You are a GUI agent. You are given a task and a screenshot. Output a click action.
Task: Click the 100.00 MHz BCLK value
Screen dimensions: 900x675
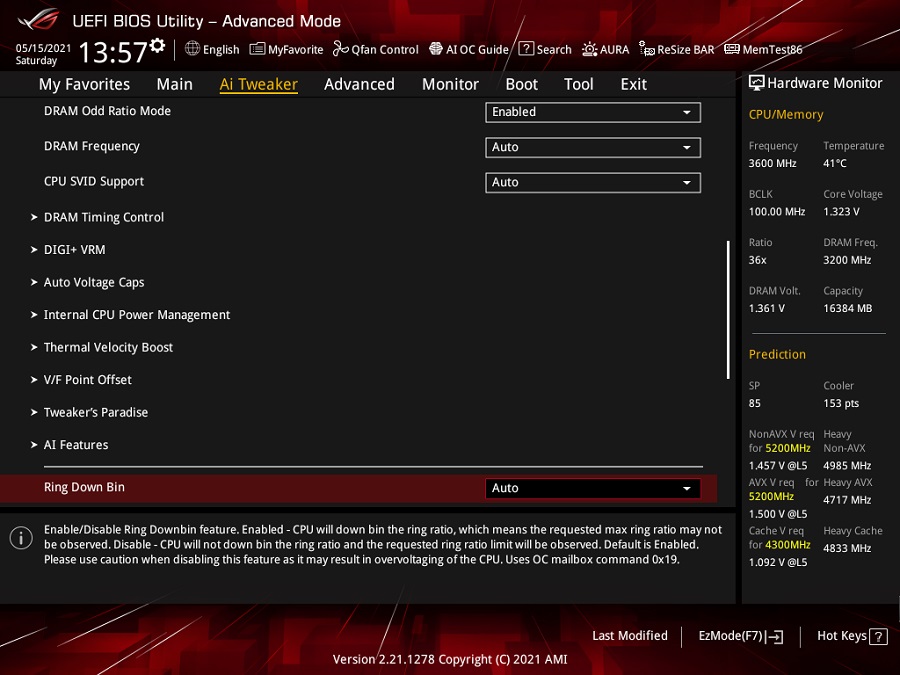coord(777,212)
